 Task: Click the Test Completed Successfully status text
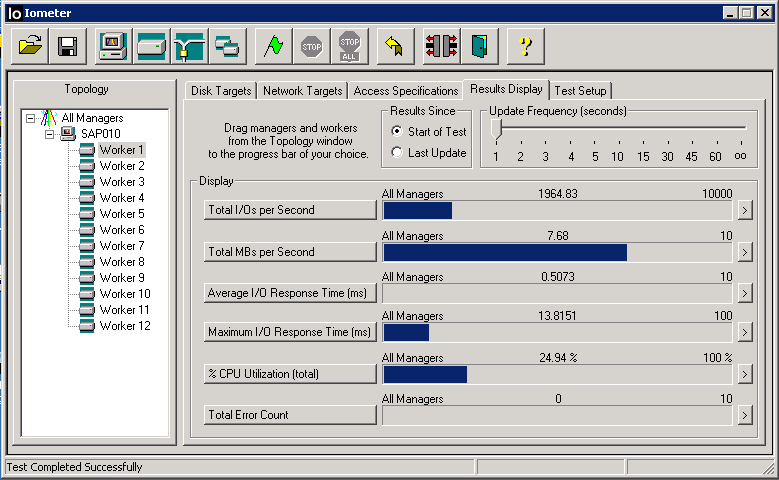74,467
